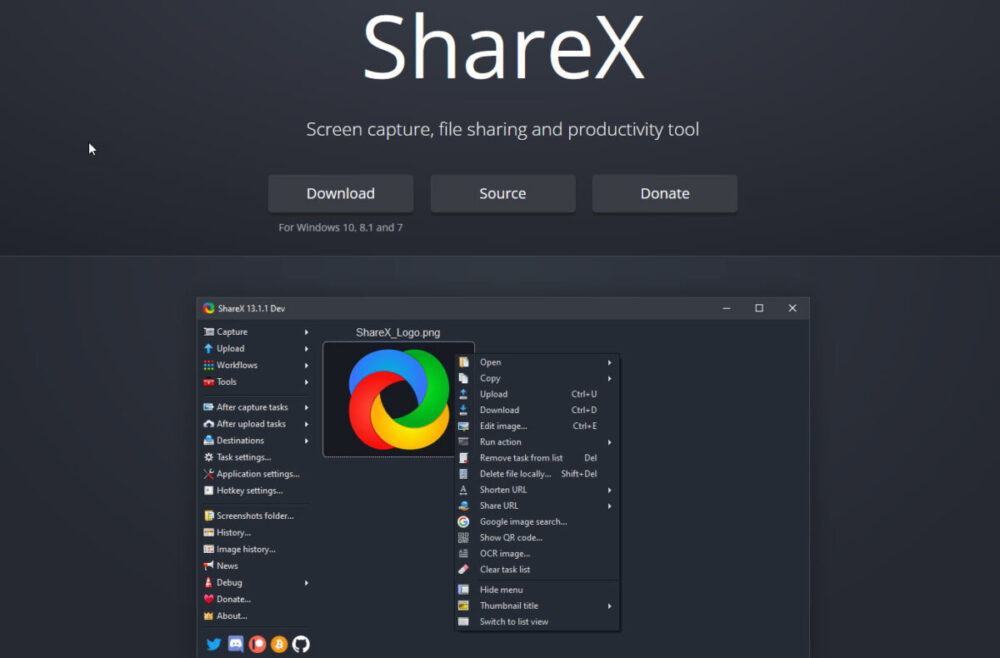Click the Destinations icon

[209, 441]
